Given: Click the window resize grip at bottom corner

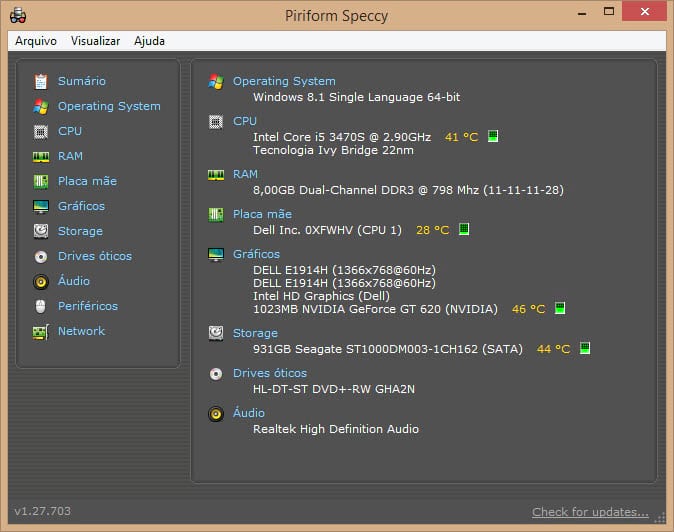Looking at the screenshot, I should coord(659,518).
